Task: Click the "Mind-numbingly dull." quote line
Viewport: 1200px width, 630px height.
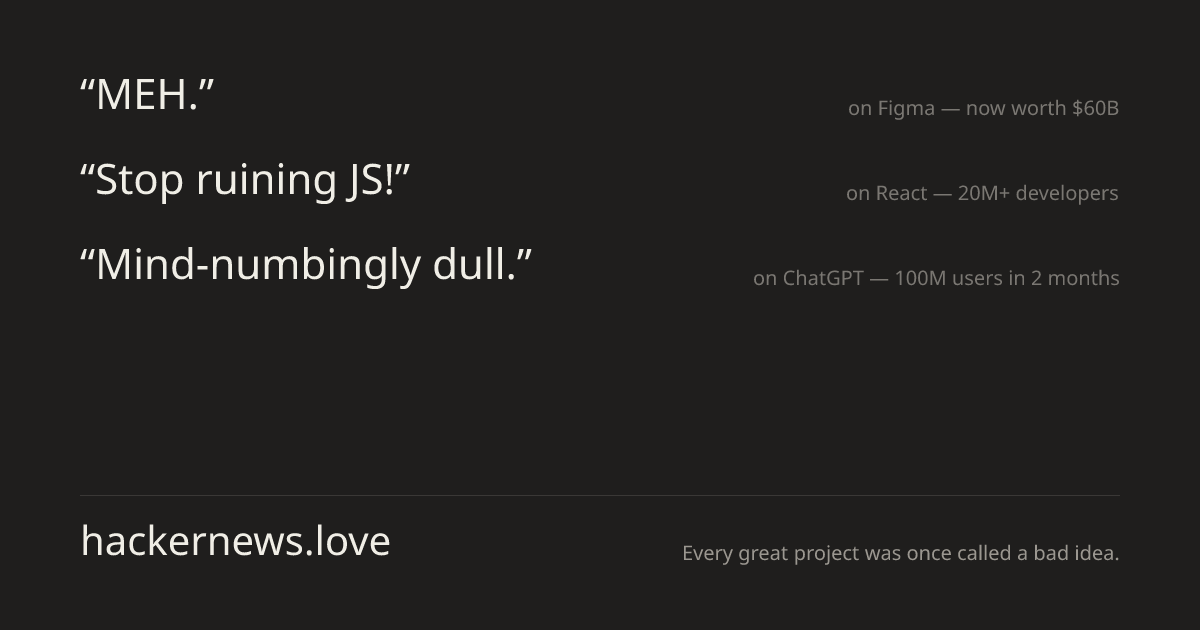Action: click(305, 265)
